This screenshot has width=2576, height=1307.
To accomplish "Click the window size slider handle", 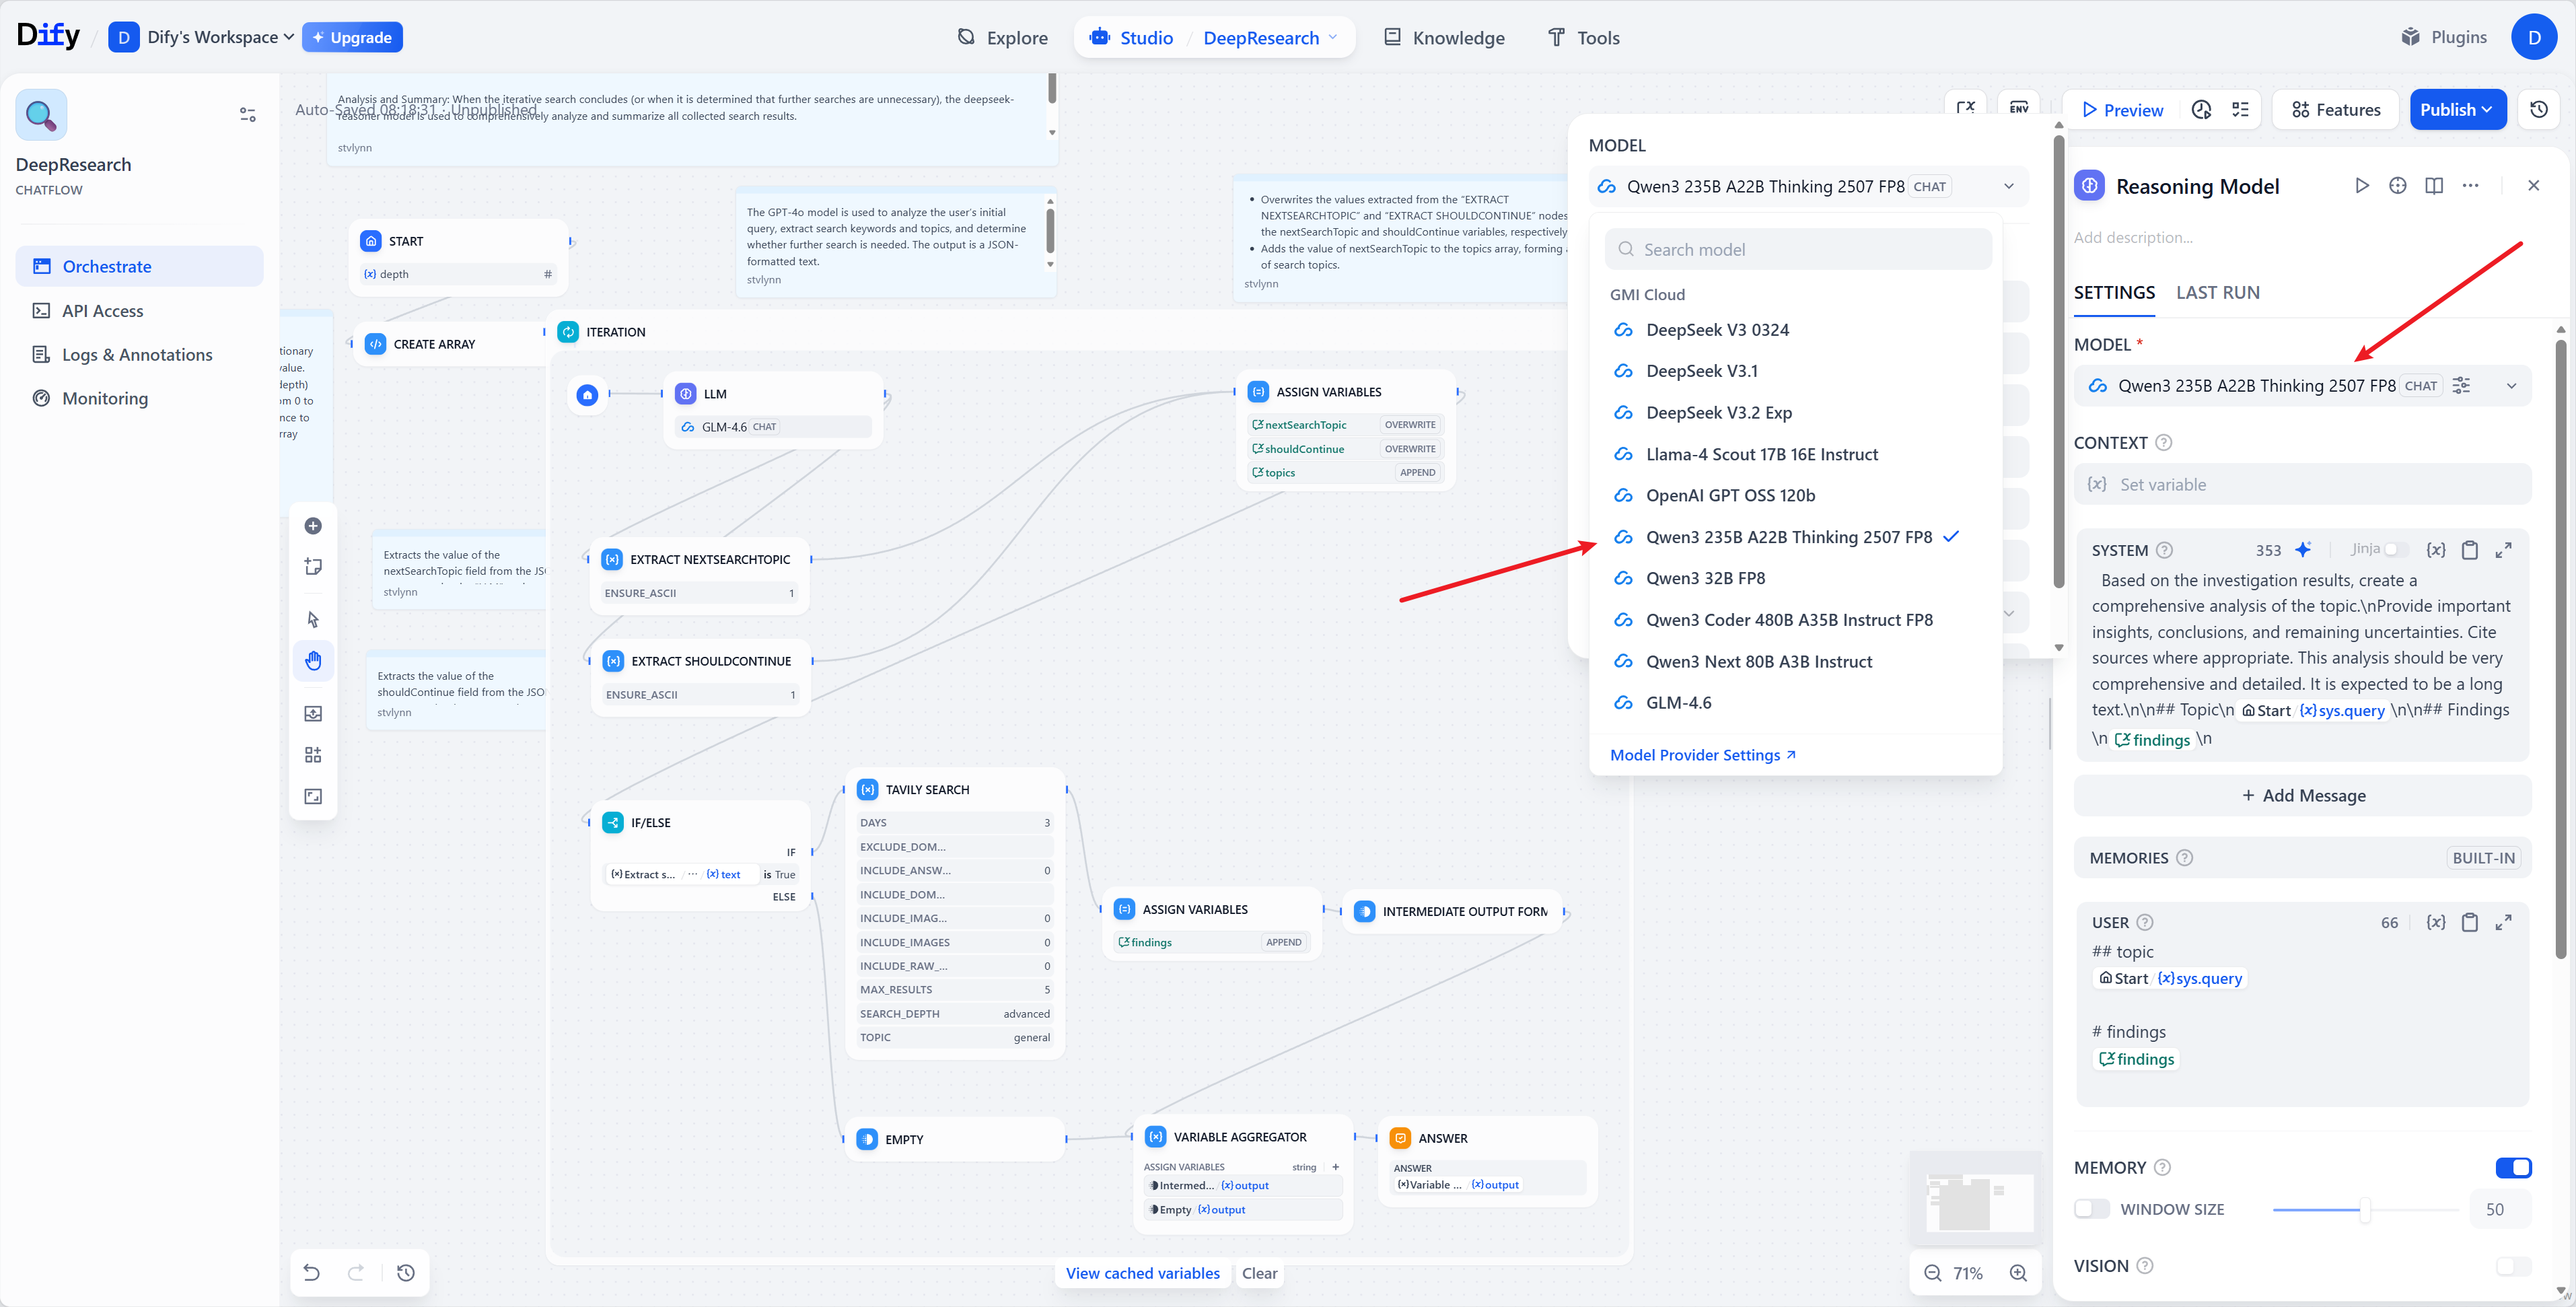I will [x=2365, y=1210].
